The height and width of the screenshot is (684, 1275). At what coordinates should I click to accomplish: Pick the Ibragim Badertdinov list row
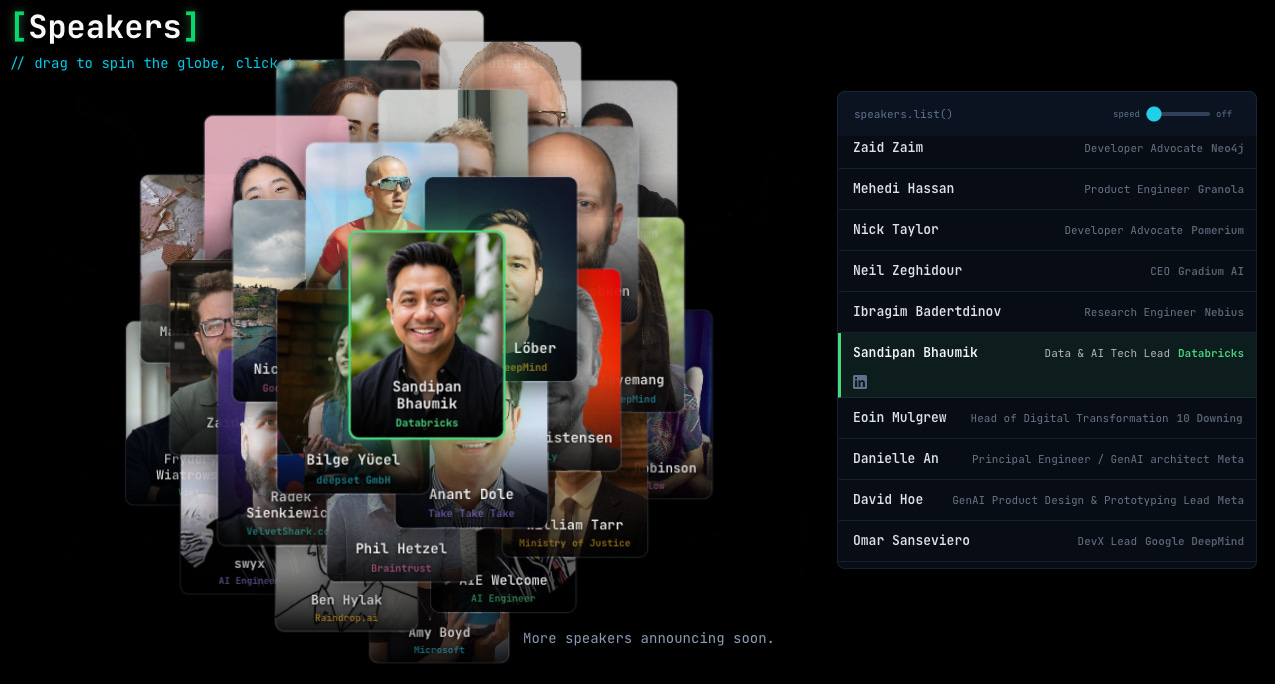pyautogui.click(x=1047, y=312)
